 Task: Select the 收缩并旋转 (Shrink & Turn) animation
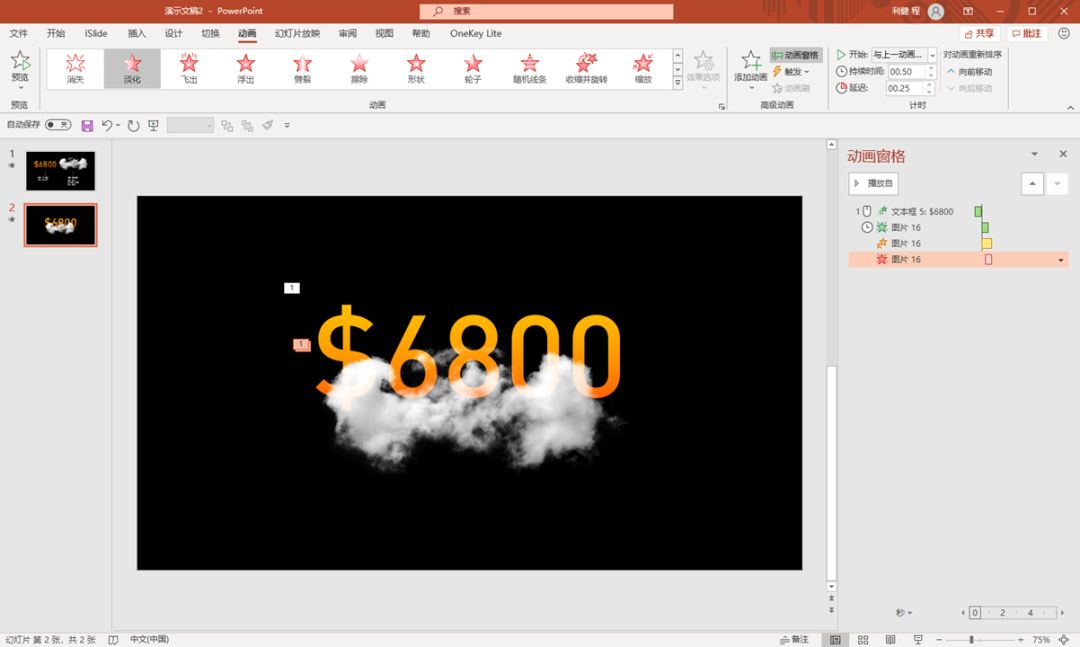click(x=587, y=69)
